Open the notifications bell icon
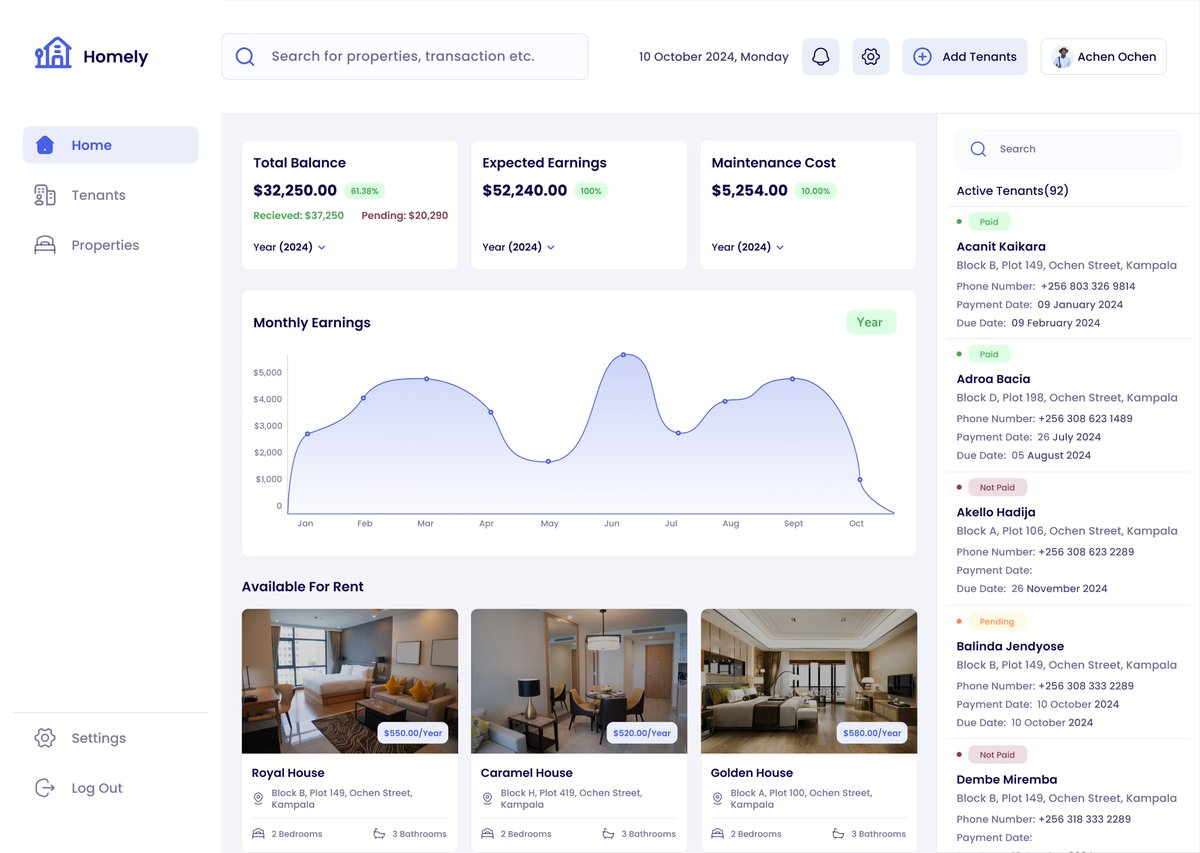This screenshot has width=1200, height=853. coord(821,57)
